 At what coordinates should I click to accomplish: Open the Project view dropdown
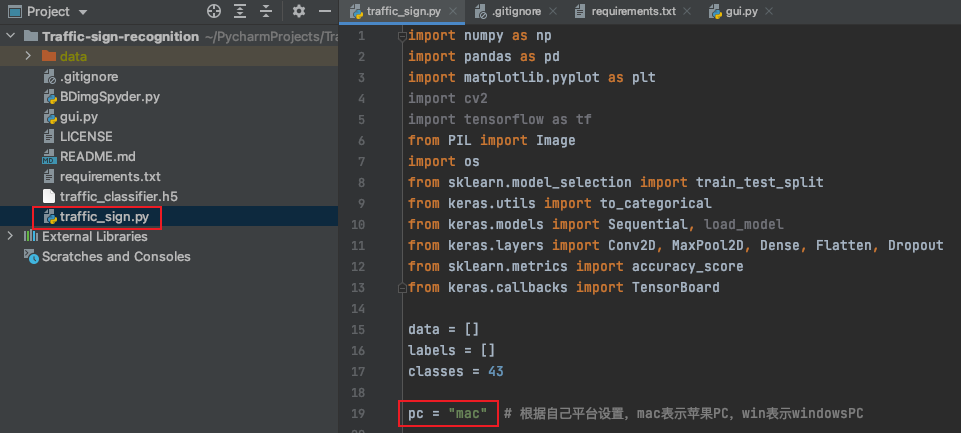81,12
